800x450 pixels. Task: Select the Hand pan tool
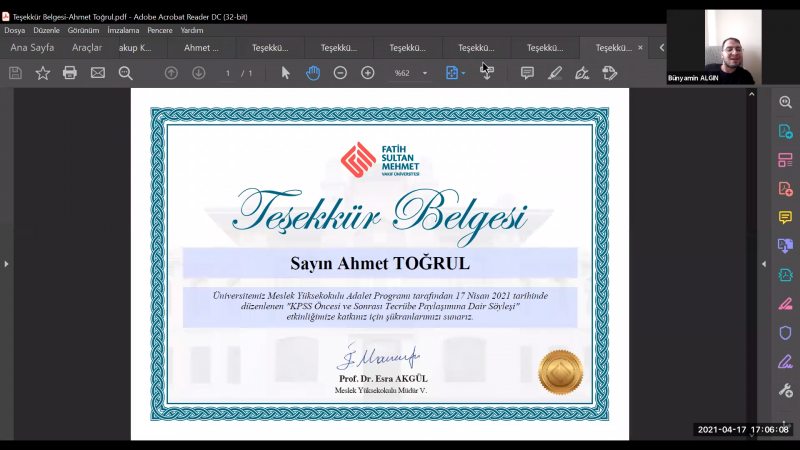313,73
